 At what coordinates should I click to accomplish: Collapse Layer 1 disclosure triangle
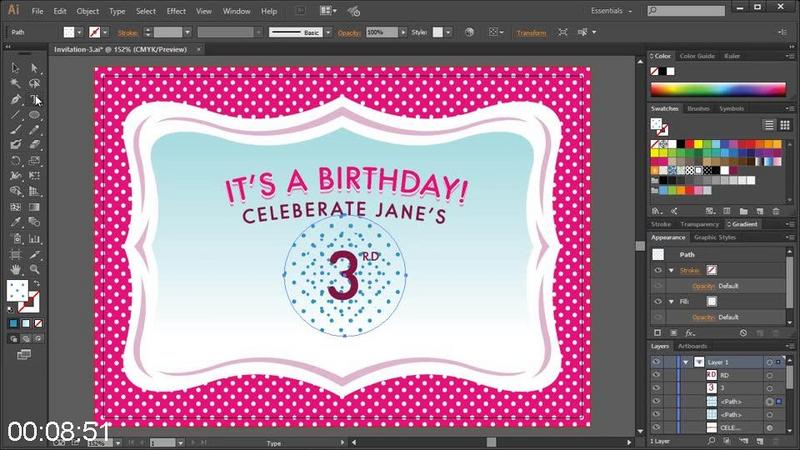pyautogui.click(x=686, y=362)
